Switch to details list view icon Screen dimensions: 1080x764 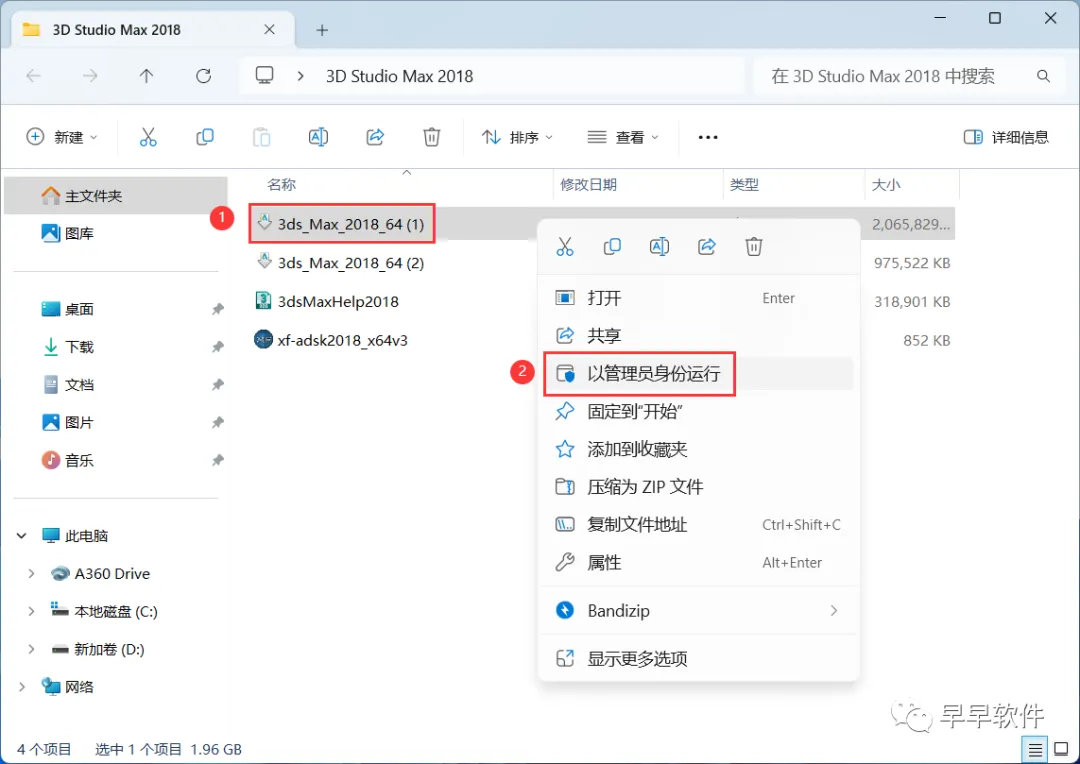[x=1035, y=749]
